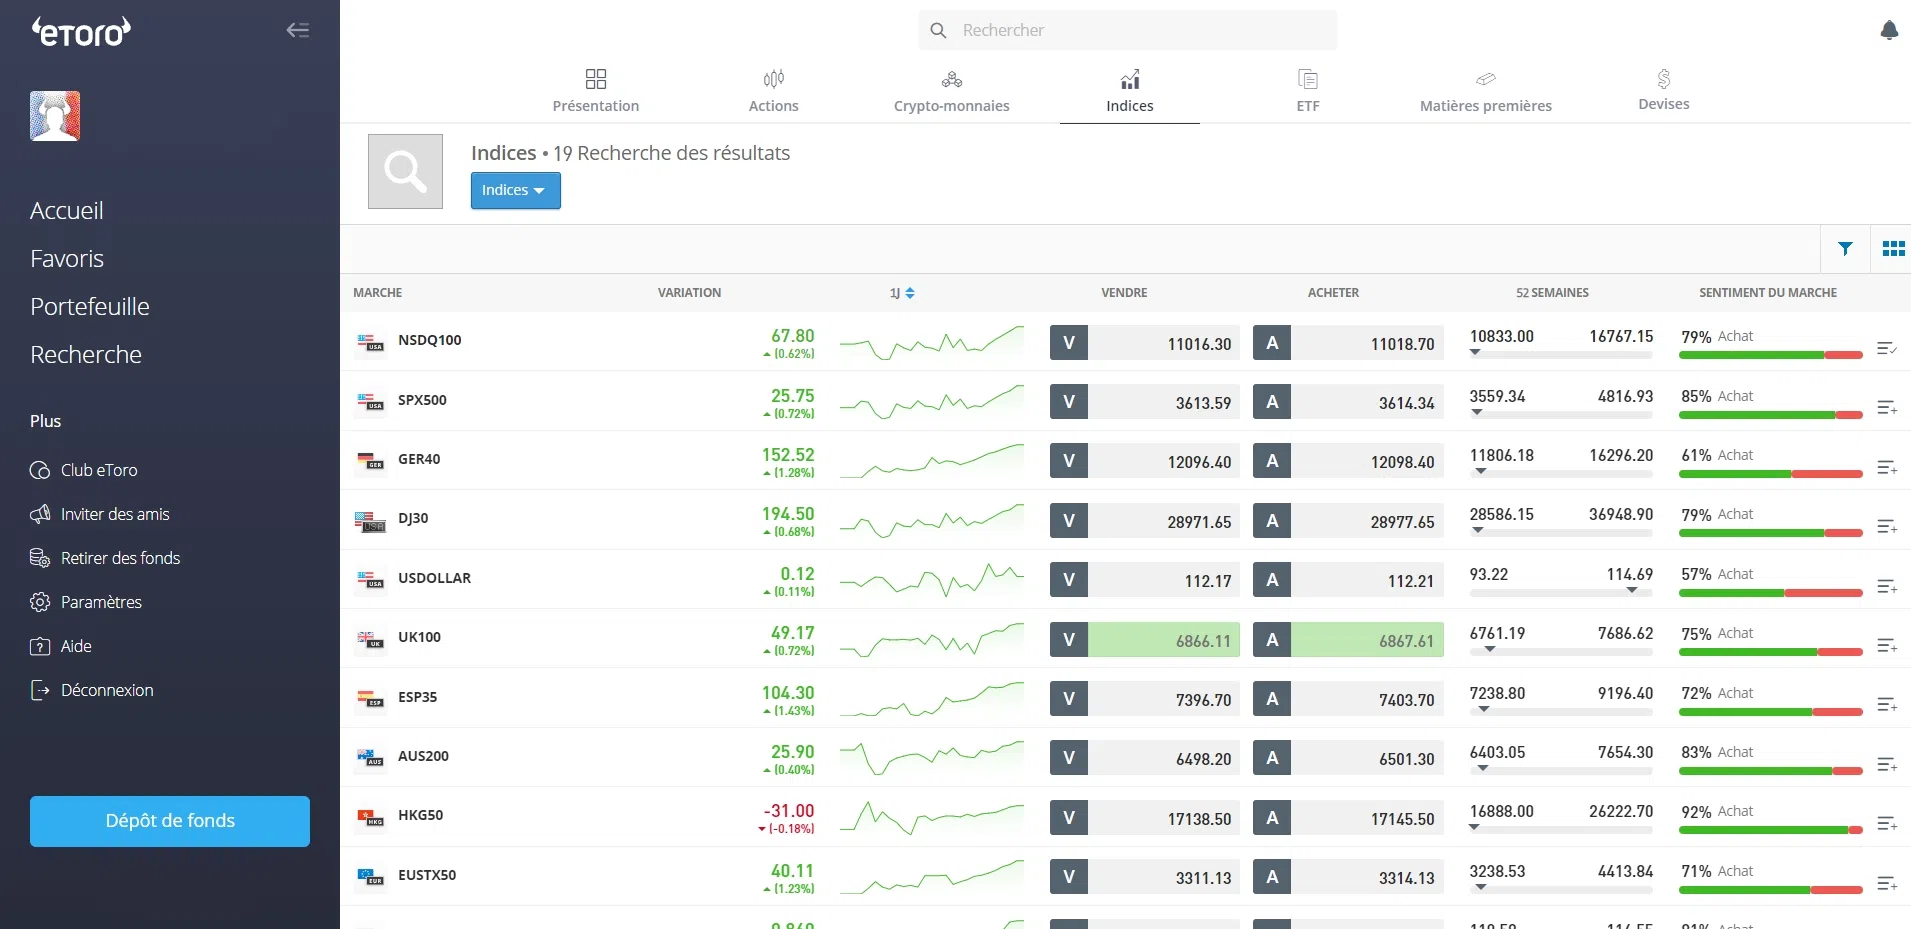Image resolution: width=1911 pixels, height=929 pixels.
Task: Click the large magnifier search icon
Action: (x=405, y=171)
